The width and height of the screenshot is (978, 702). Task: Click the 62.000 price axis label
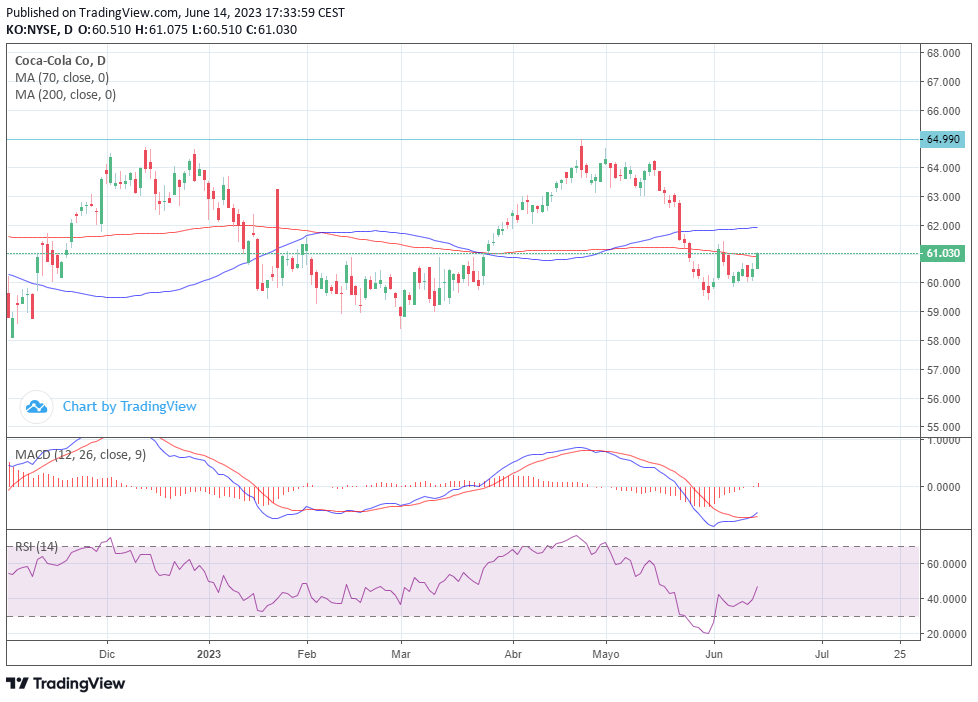[943, 226]
